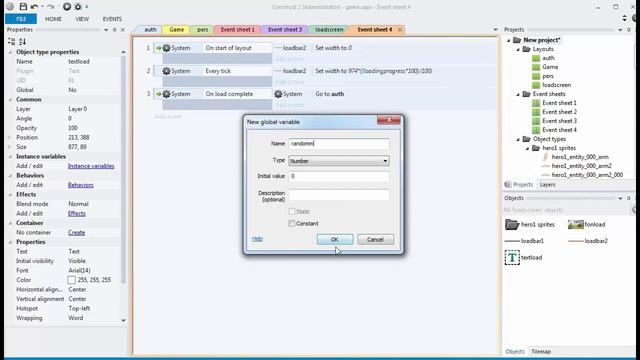This screenshot has height=360, width=640.
Task: Select the textload text object icon
Action: (512, 258)
